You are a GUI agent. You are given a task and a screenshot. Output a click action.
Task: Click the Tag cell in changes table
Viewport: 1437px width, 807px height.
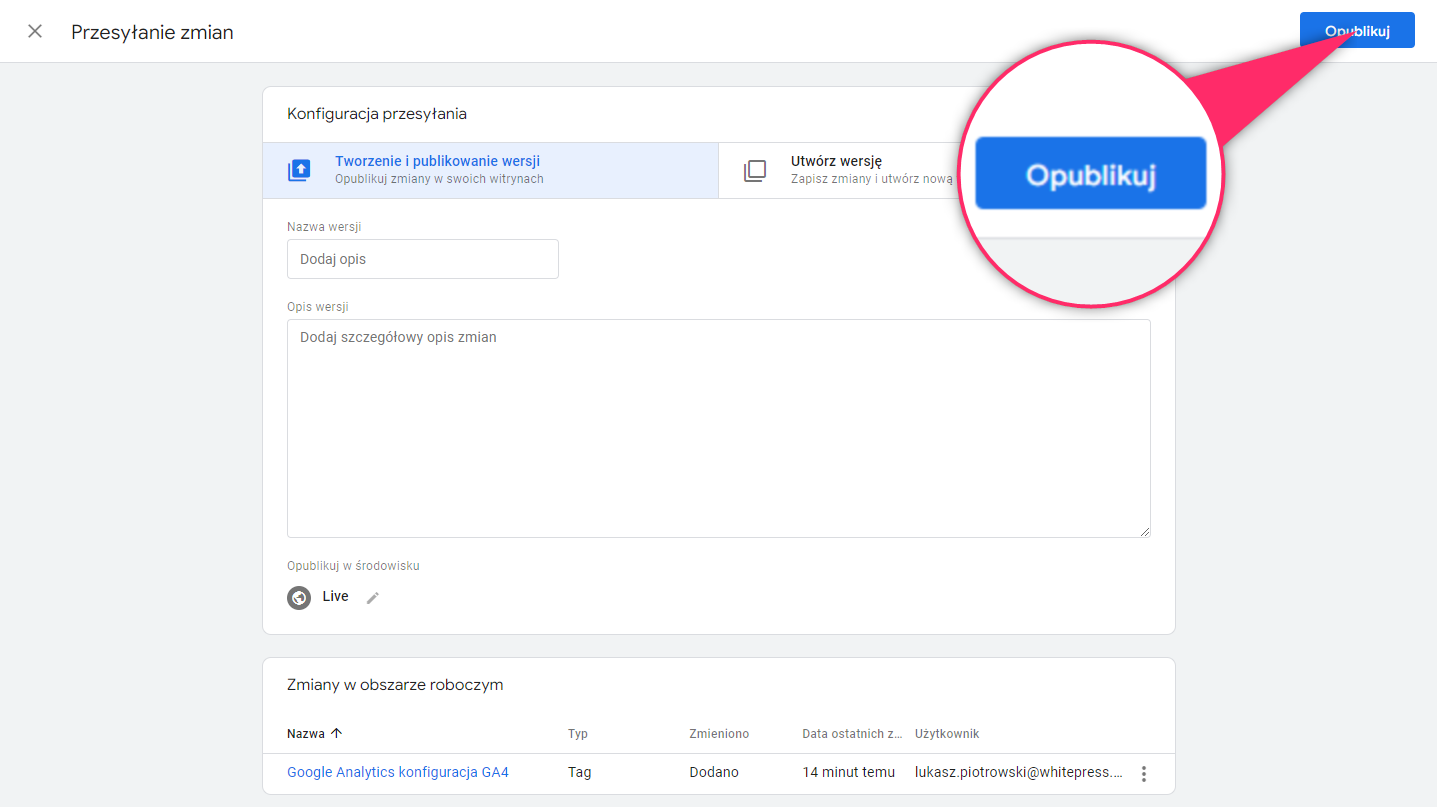579,772
